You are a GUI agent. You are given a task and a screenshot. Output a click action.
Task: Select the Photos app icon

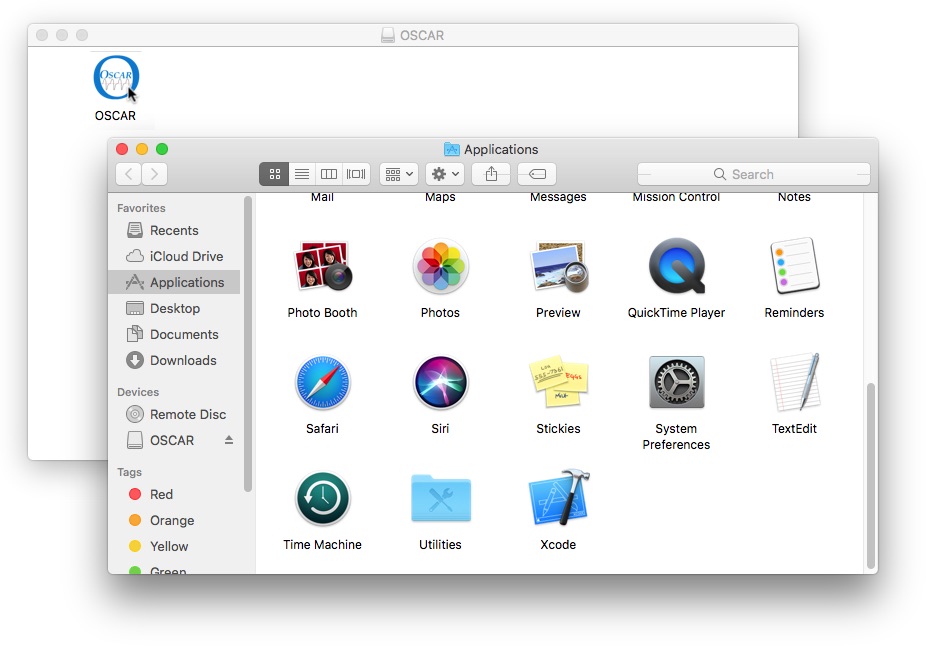(x=441, y=266)
